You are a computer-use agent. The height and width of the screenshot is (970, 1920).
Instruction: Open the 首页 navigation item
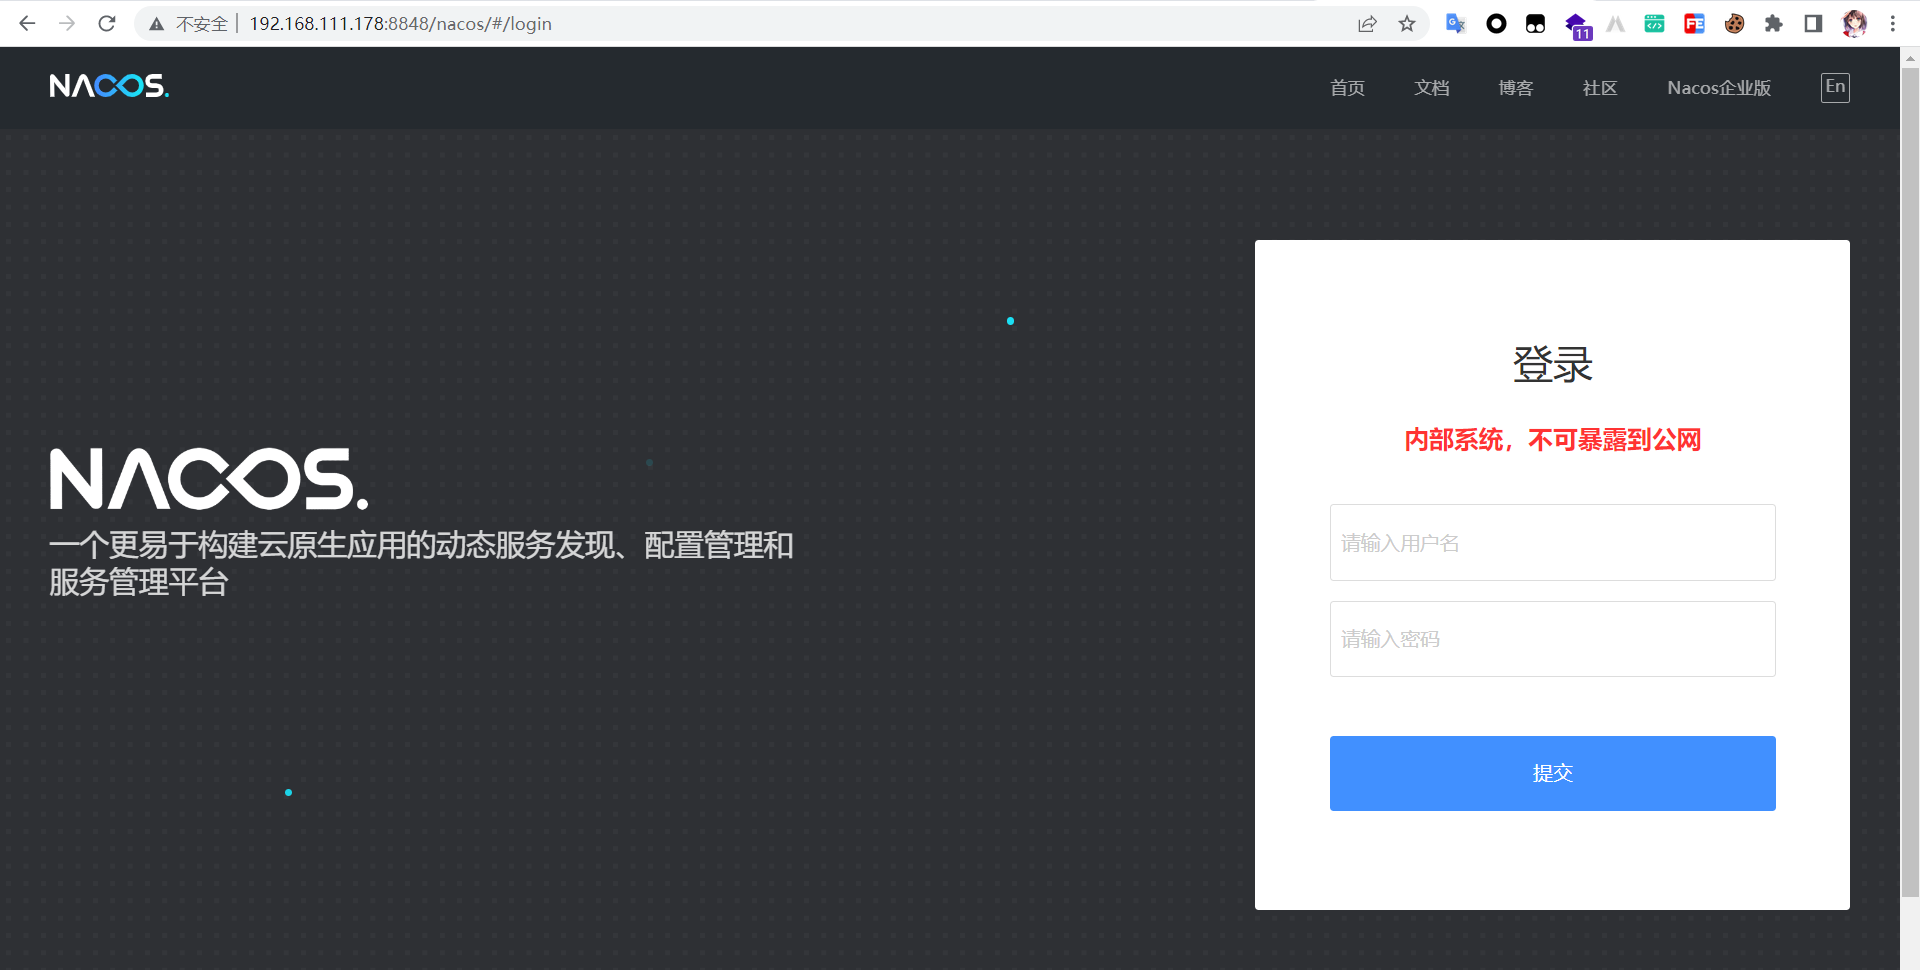pyautogui.click(x=1347, y=88)
